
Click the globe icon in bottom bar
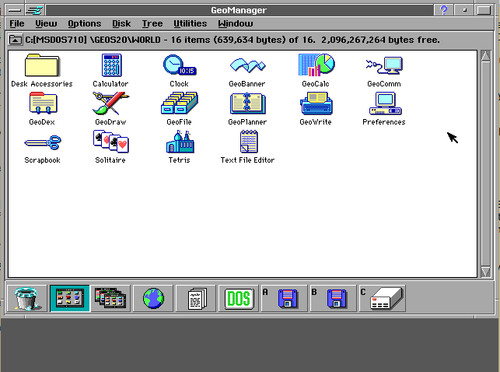[153, 298]
